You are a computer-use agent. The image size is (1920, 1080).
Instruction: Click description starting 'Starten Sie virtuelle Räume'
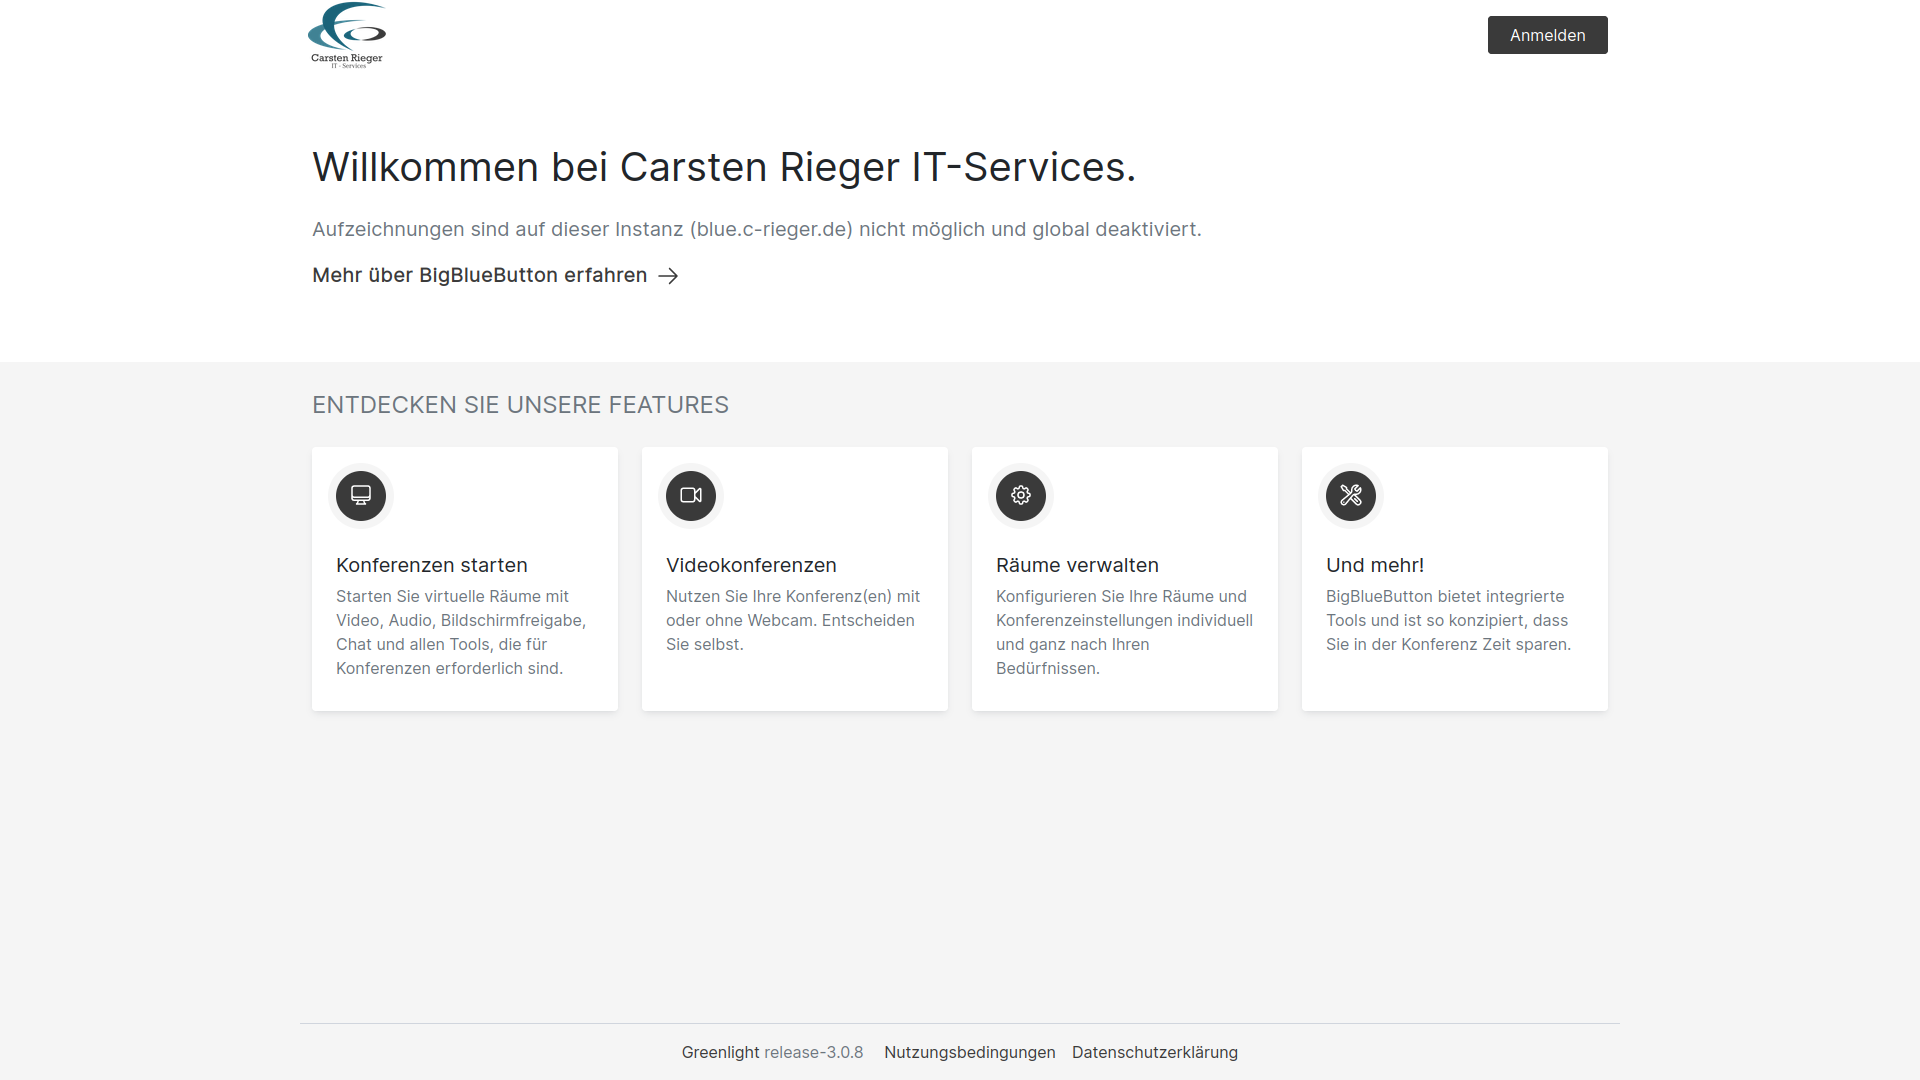pos(461,632)
